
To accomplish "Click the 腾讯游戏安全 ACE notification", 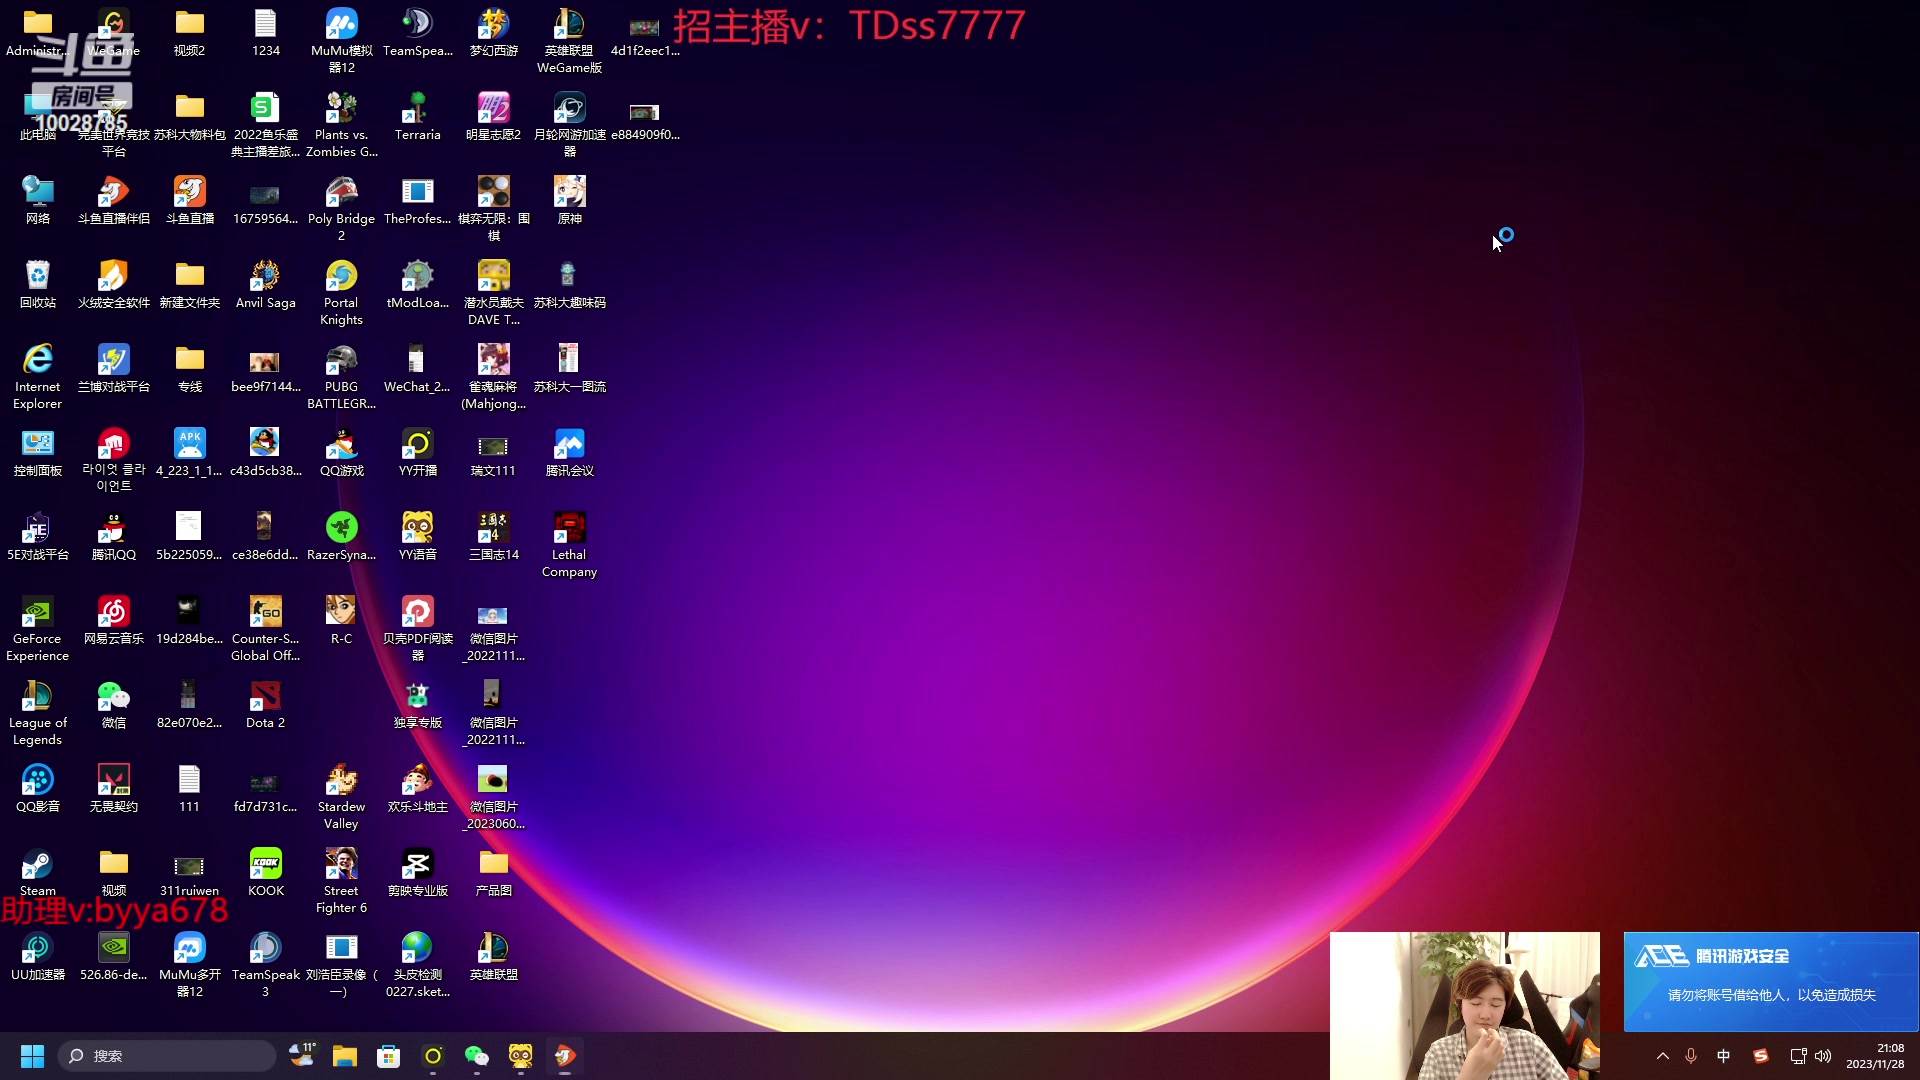I will click(1771, 981).
